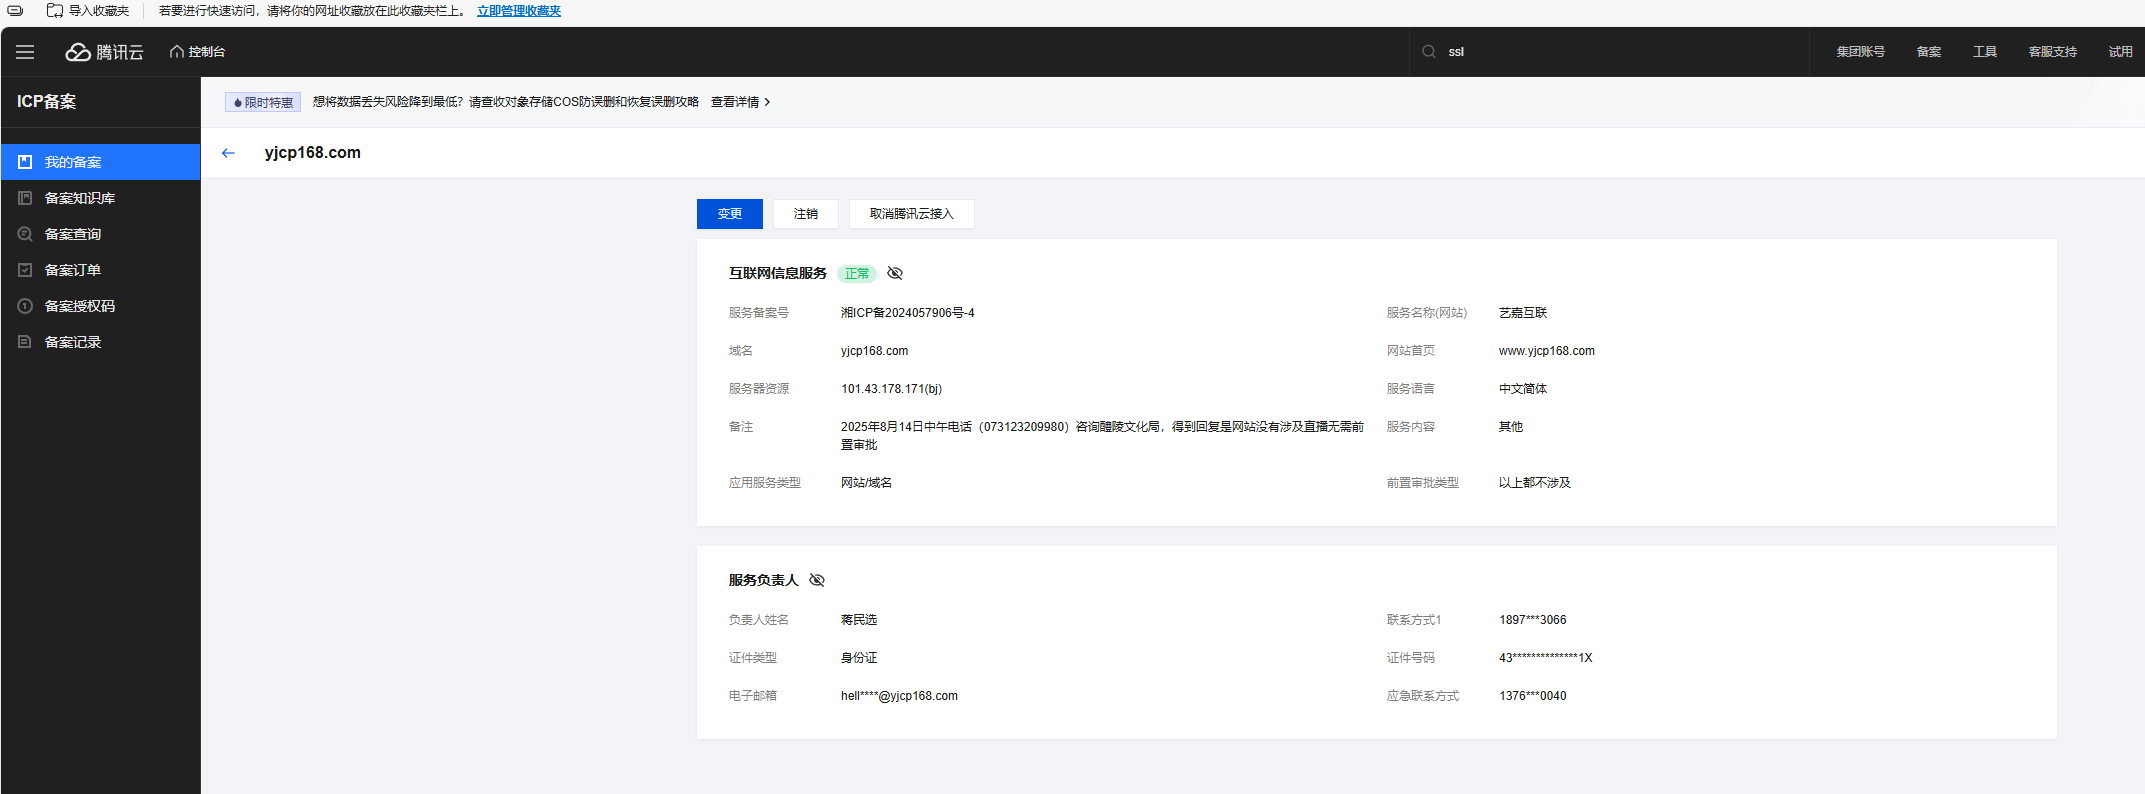Click 立即管理收藏夹 link
This screenshot has width=2145, height=794.
point(519,11)
